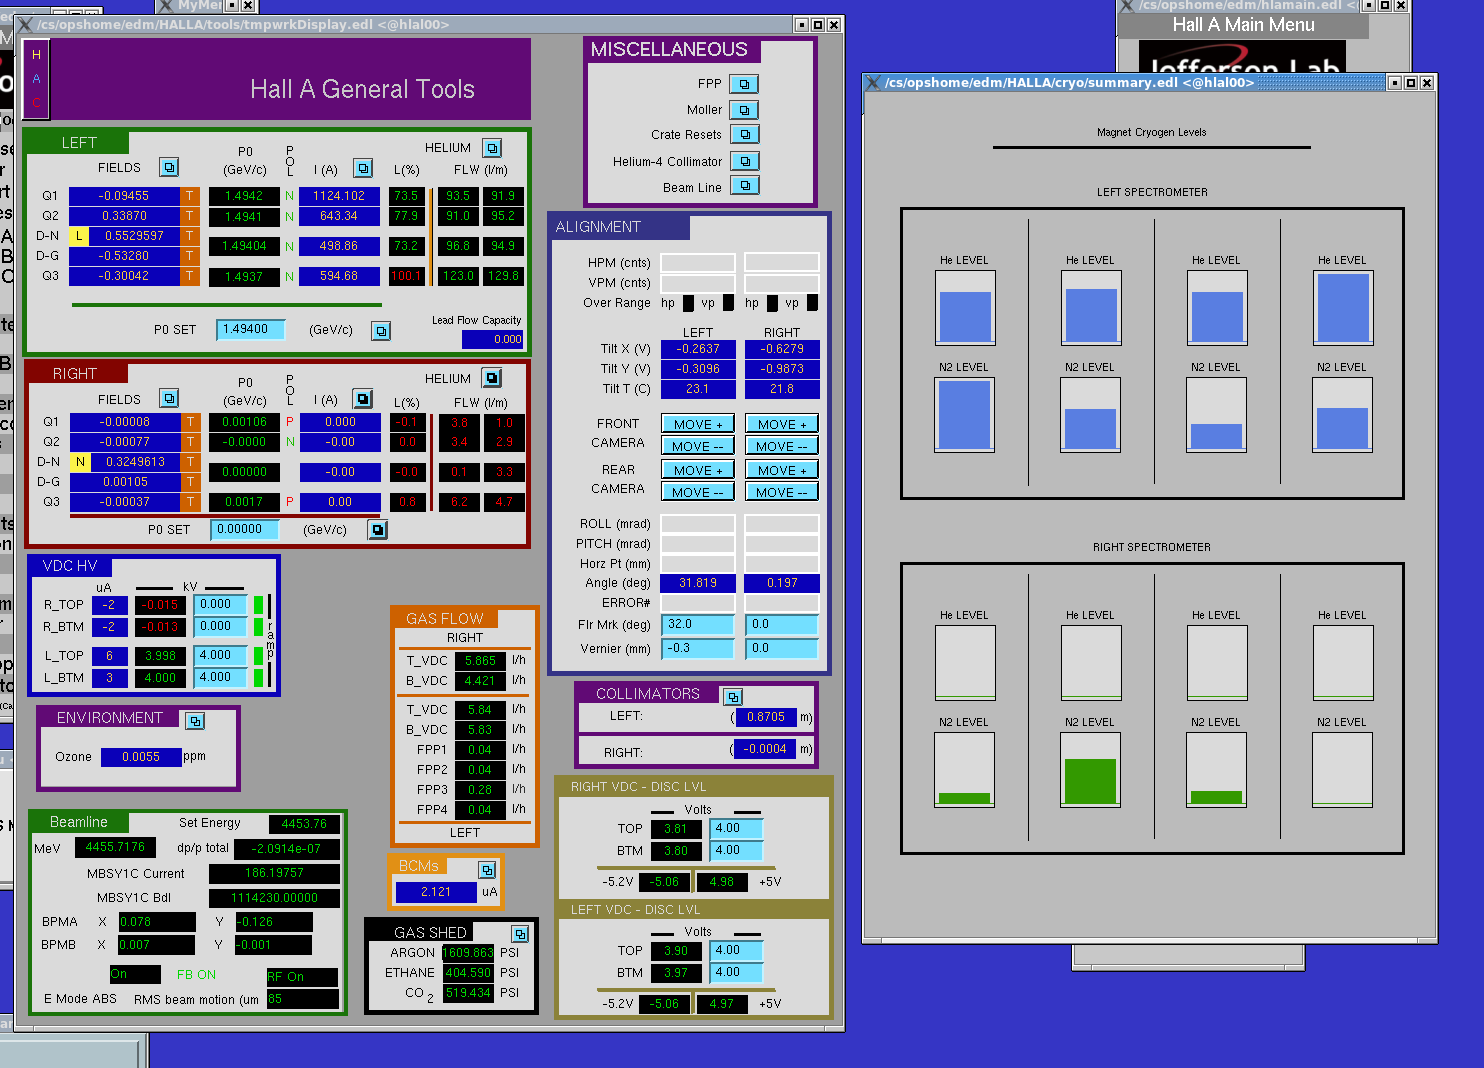Open RIGHT P0 SET related display icon
This screenshot has width=1484, height=1068.
pos(378,530)
